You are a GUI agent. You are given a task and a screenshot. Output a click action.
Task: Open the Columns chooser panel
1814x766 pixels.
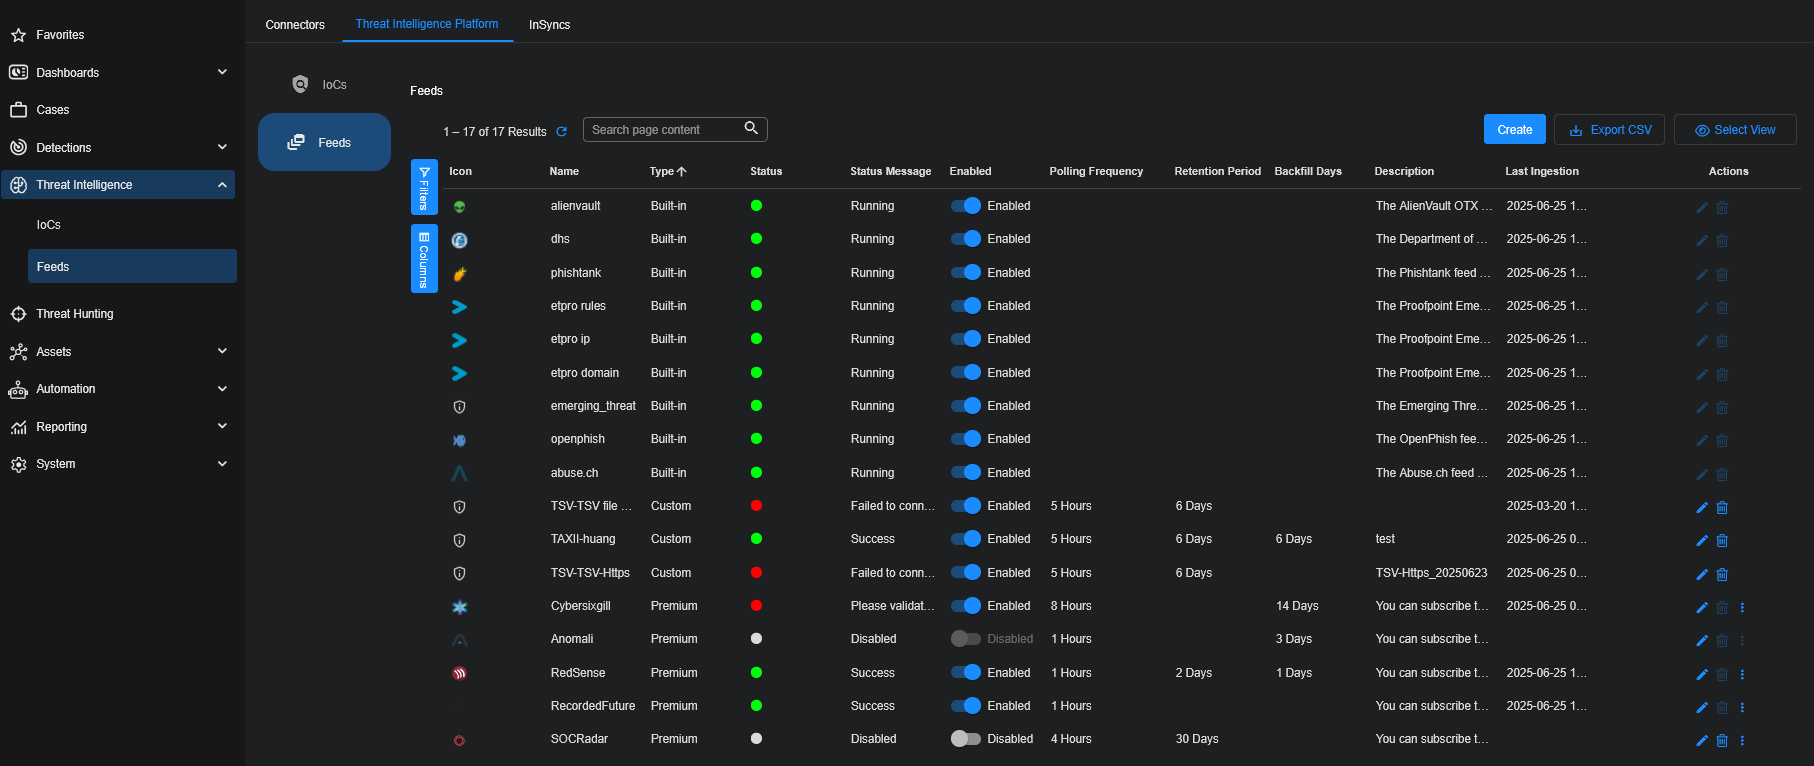click(x=424, y=259)
